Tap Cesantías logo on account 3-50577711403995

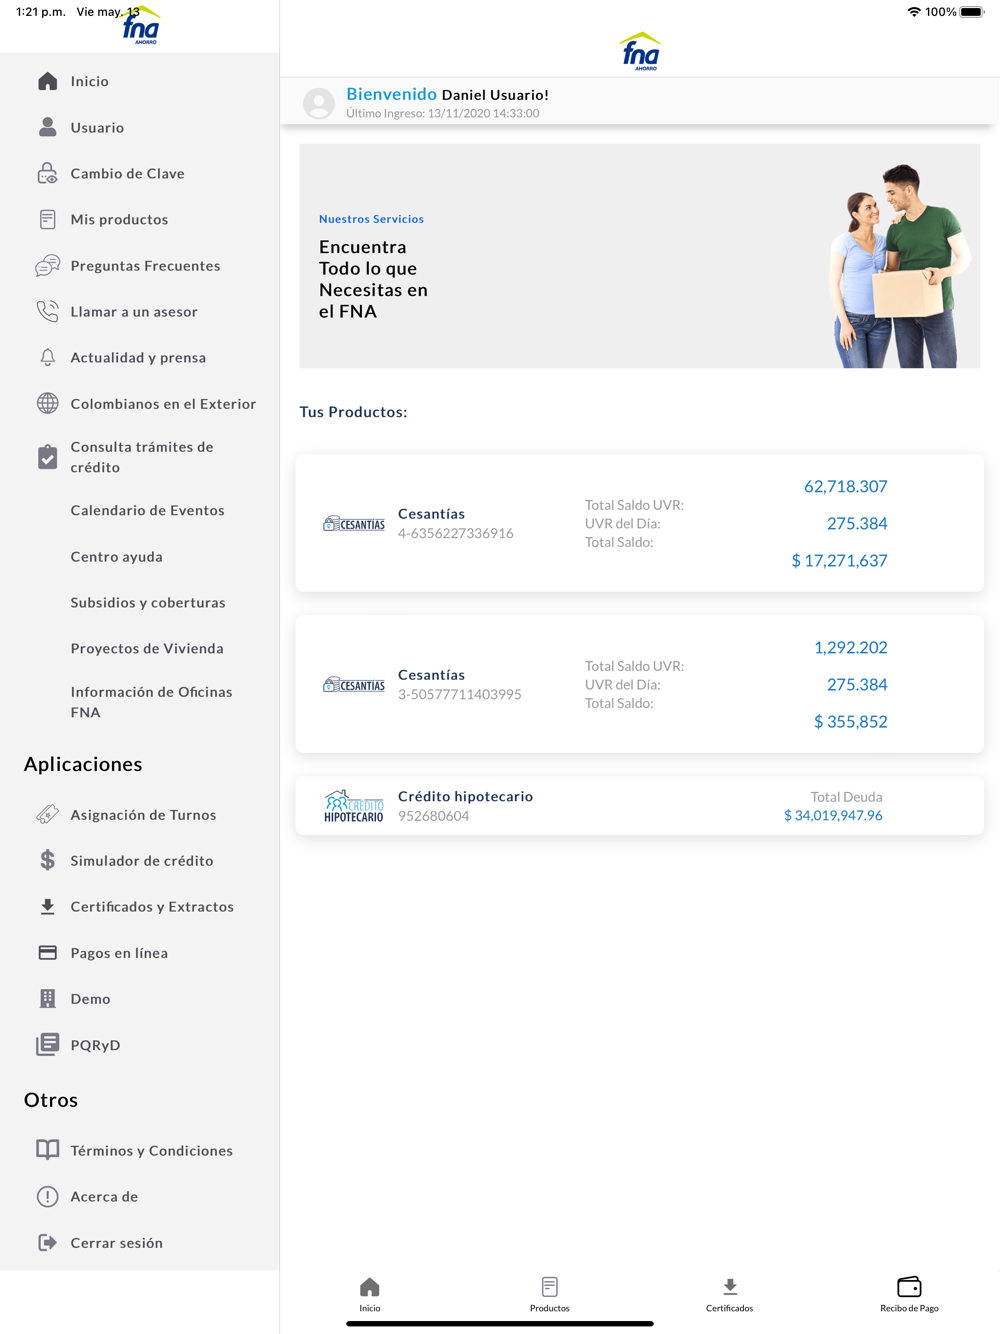[x=354, y=684]
